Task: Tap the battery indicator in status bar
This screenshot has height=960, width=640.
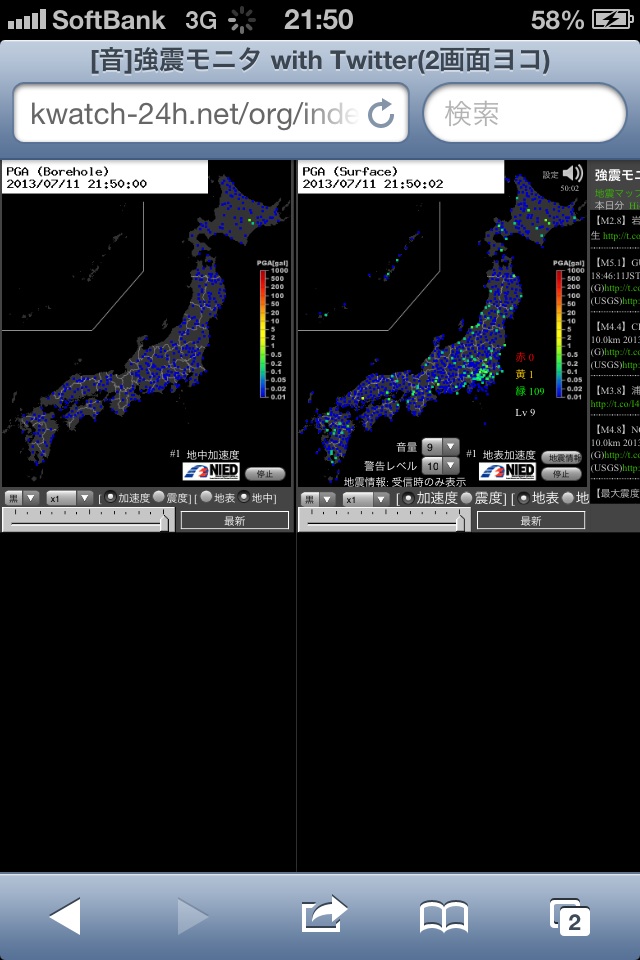Action: 612,20
